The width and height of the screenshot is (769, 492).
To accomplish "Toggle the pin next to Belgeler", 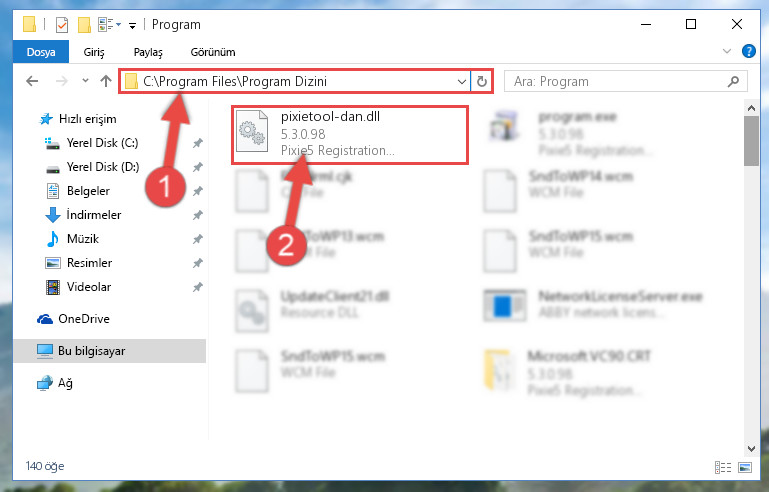I will [198, 191].
